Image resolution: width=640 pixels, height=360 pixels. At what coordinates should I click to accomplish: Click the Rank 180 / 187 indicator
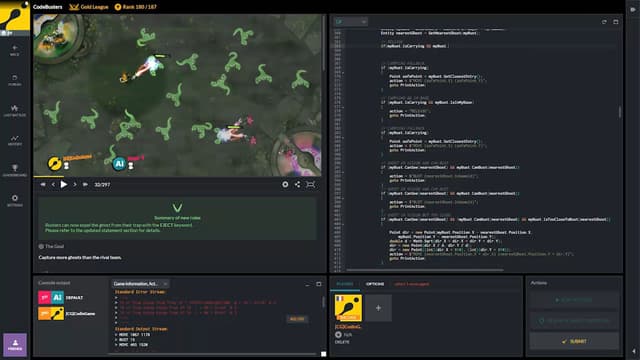pos(136,7)
